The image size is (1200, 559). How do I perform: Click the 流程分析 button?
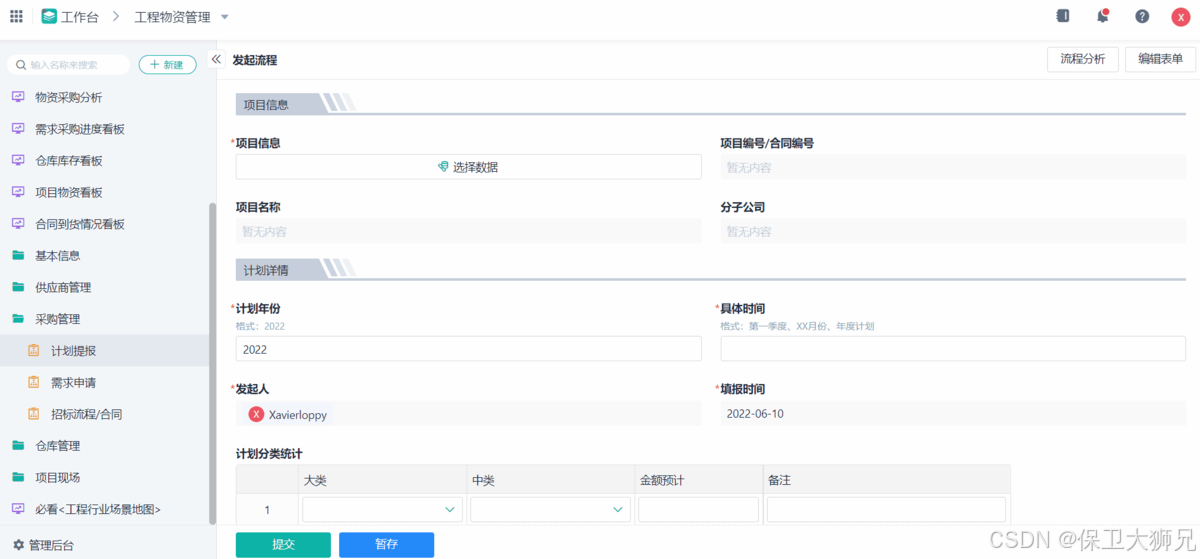tap(1083, 59)
